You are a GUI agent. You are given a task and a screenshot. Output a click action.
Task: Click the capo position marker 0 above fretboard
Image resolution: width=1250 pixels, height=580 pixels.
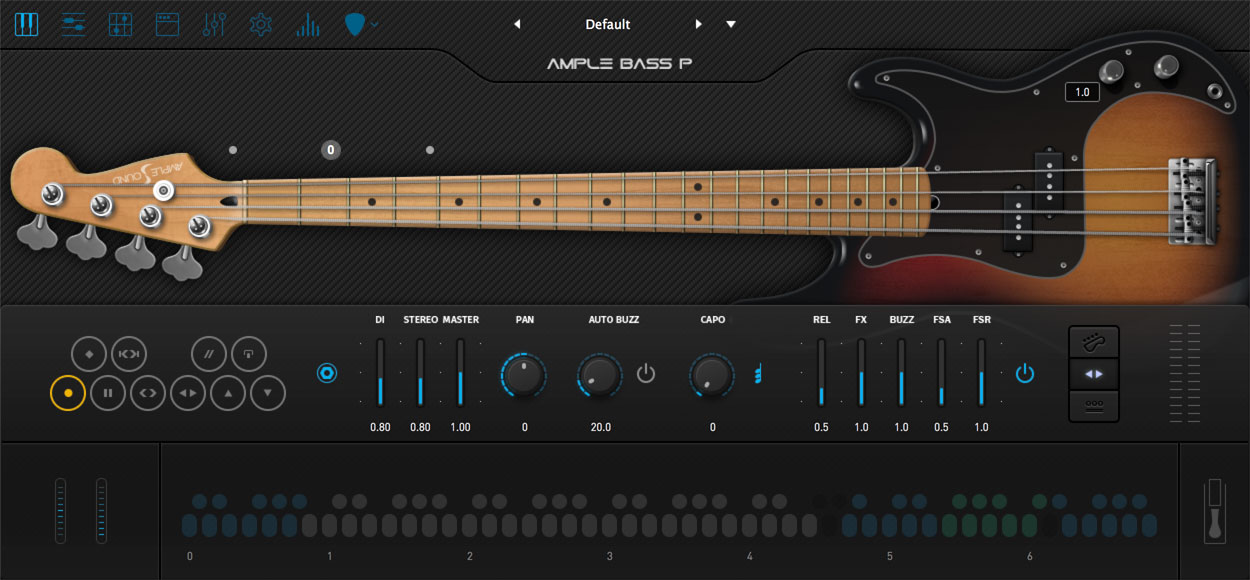click(x=331, y=150)
